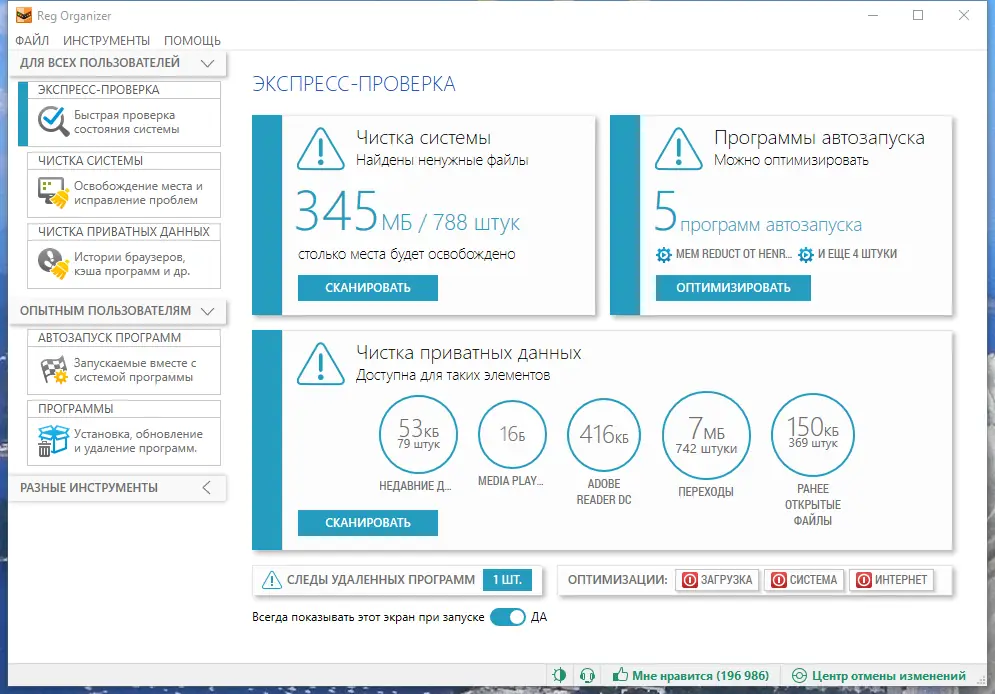Screen dimensions: 995x694
Task: Click the Чистка приватных данных sidebar icon
Action: (x=53, y=264)
